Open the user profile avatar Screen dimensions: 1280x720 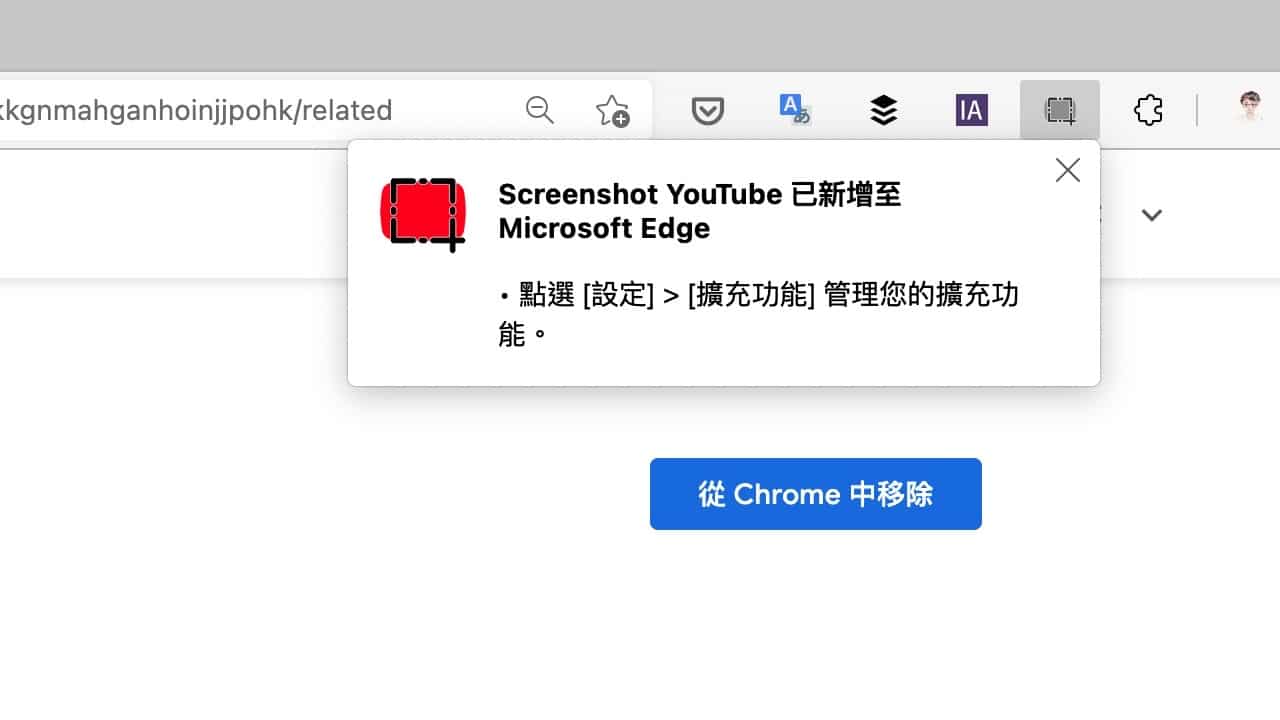click(1250, 109)
